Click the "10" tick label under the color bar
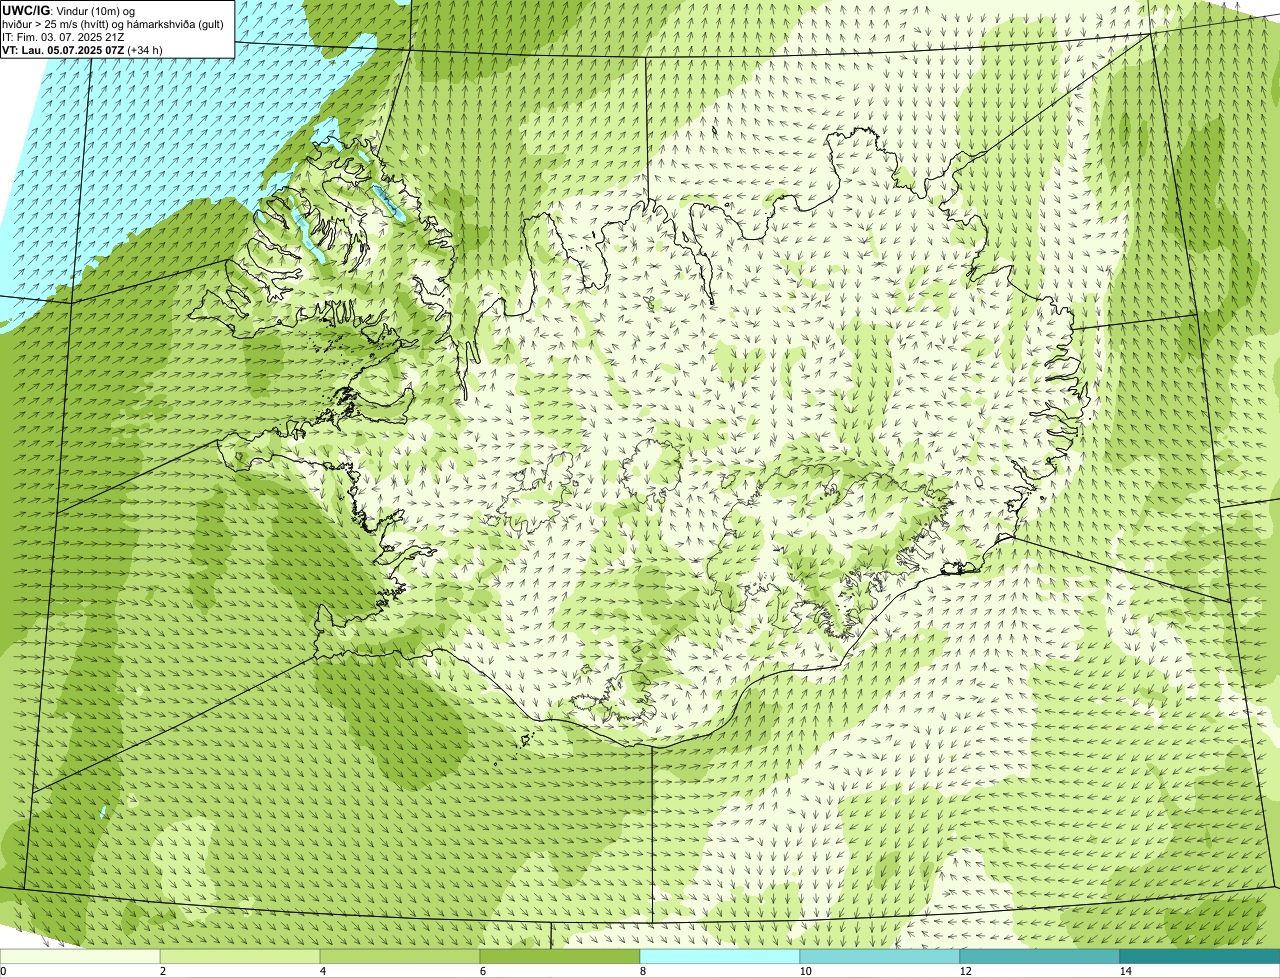 (805, 971)
